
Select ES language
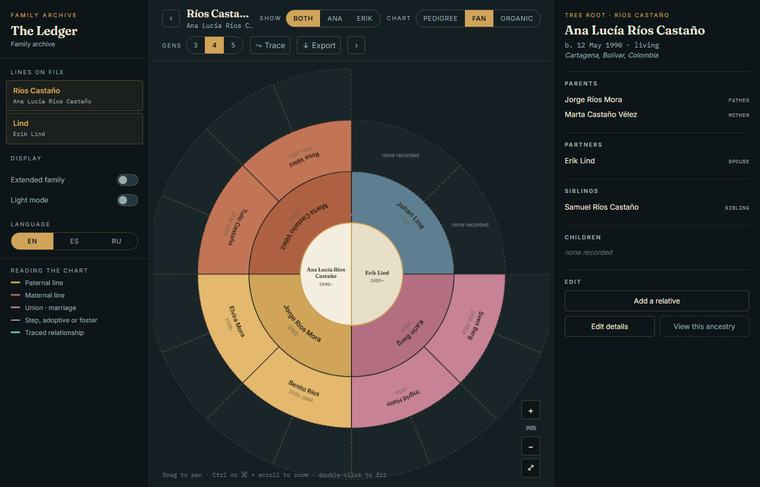point(74,241)
